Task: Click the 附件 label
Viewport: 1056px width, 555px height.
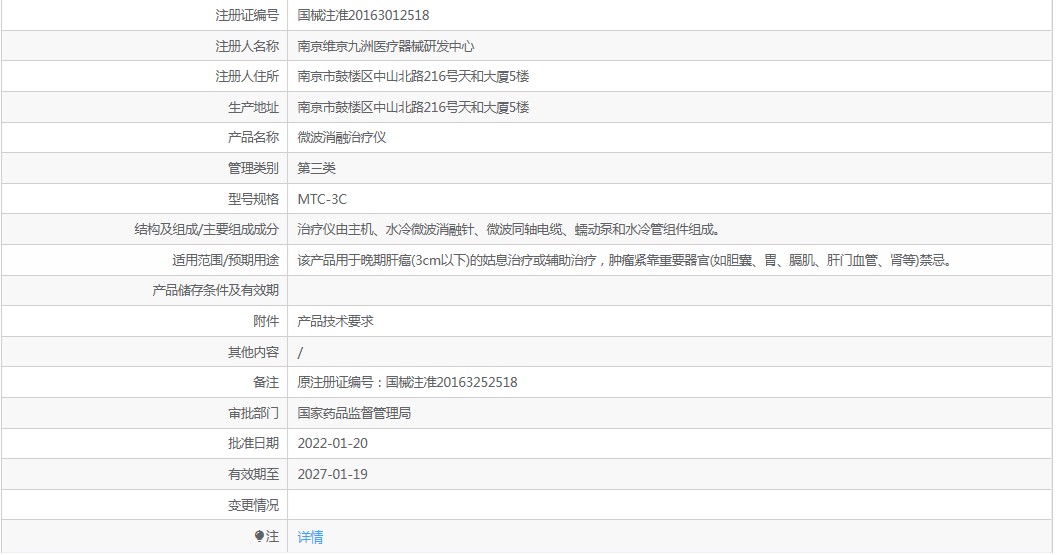Action: pyautogui.click(x=265, y=321)
